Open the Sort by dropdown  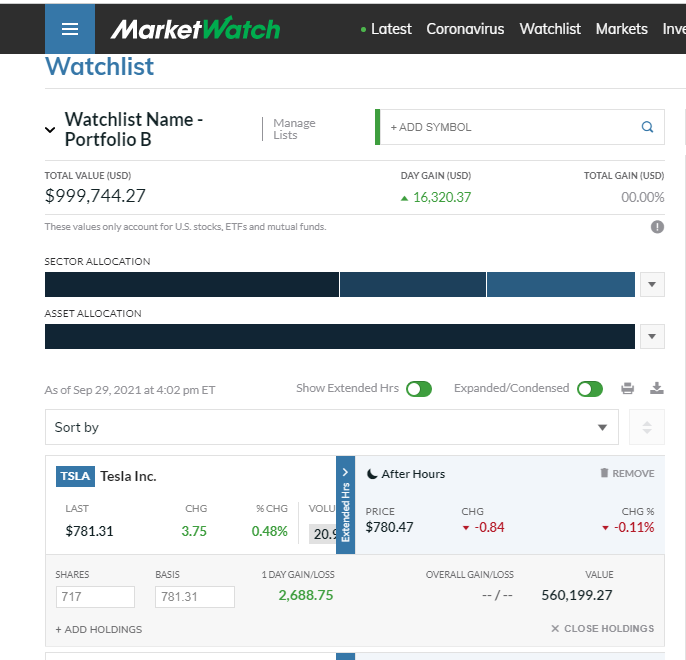click(x=332, y=427)
